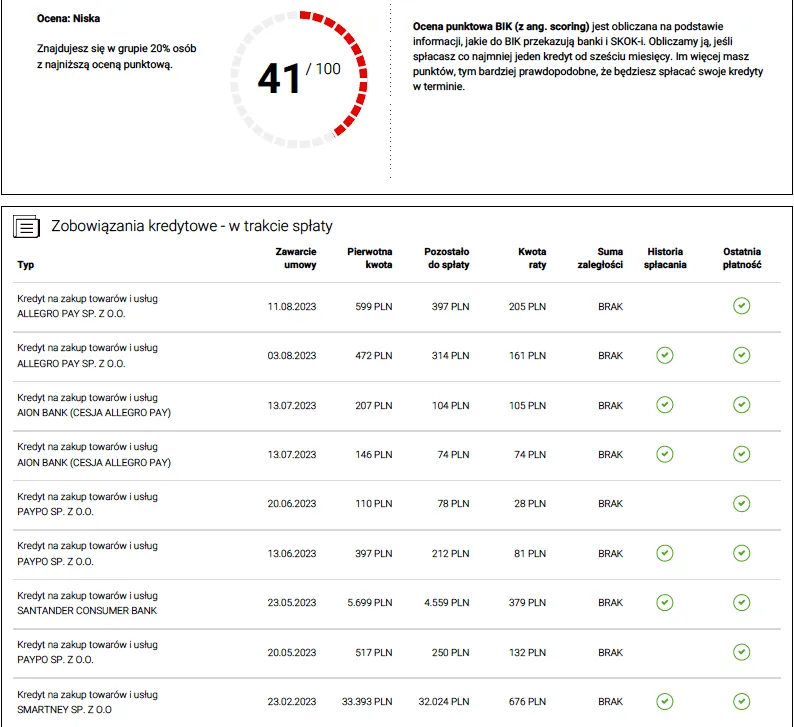Click the 41/100 score gauge
The width and height of the screenshot is (794, 727).
click(298, 78)
